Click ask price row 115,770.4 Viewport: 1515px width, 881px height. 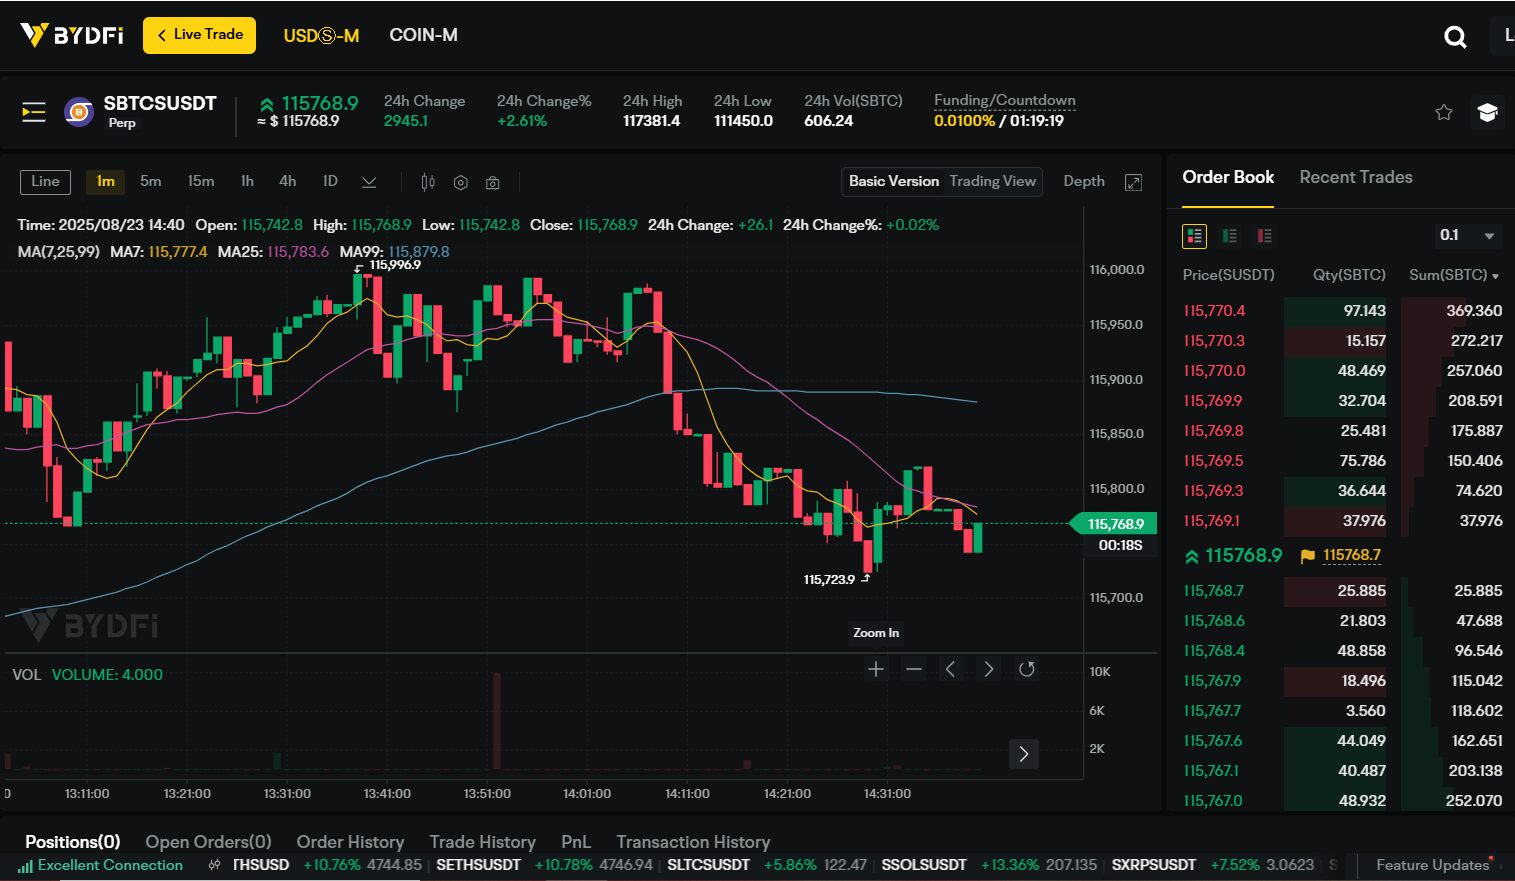pos(1214,311)
